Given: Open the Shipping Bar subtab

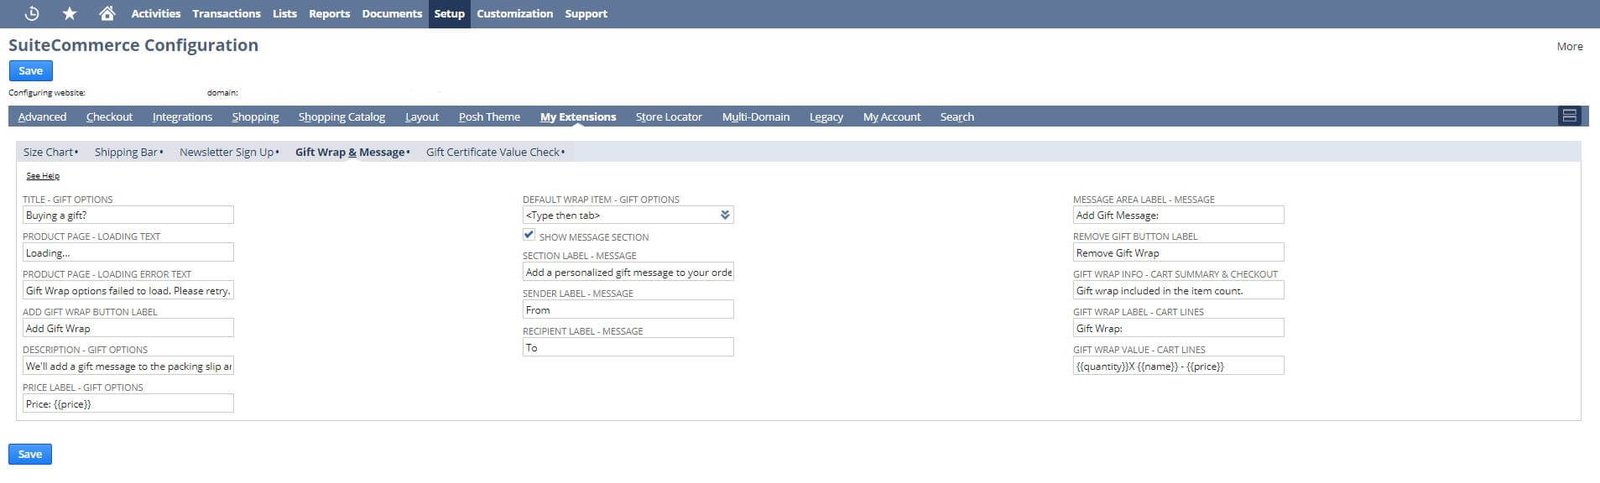Looking at the screenshot, I should pos(128,152).
